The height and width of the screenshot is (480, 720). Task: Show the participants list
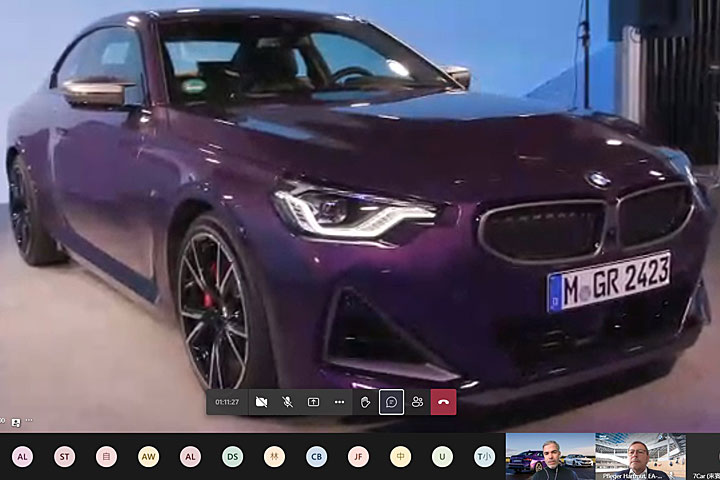(x=417, y=402)
